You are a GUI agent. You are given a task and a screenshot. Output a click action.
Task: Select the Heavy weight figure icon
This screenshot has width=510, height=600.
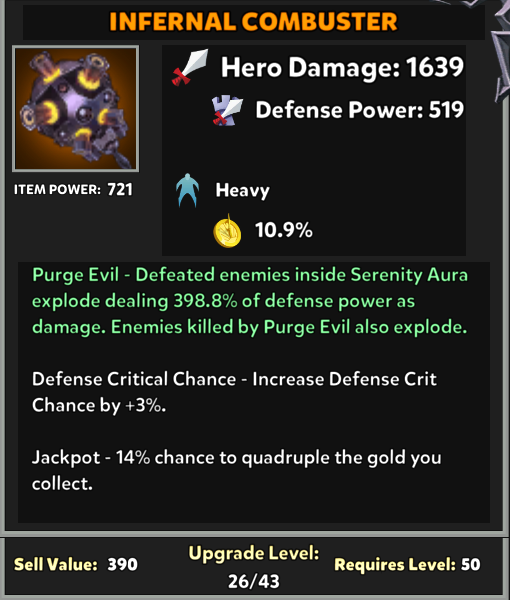point(187,190)
